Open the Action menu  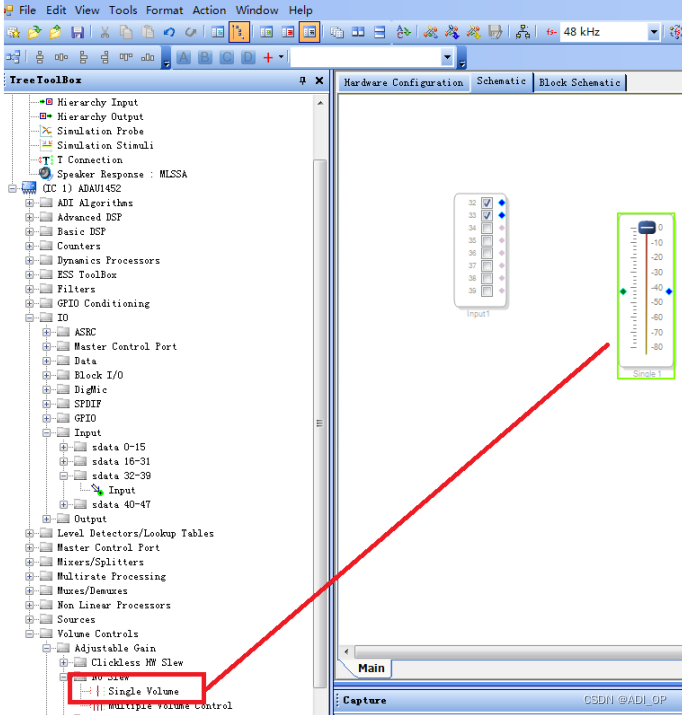(209, 10)
